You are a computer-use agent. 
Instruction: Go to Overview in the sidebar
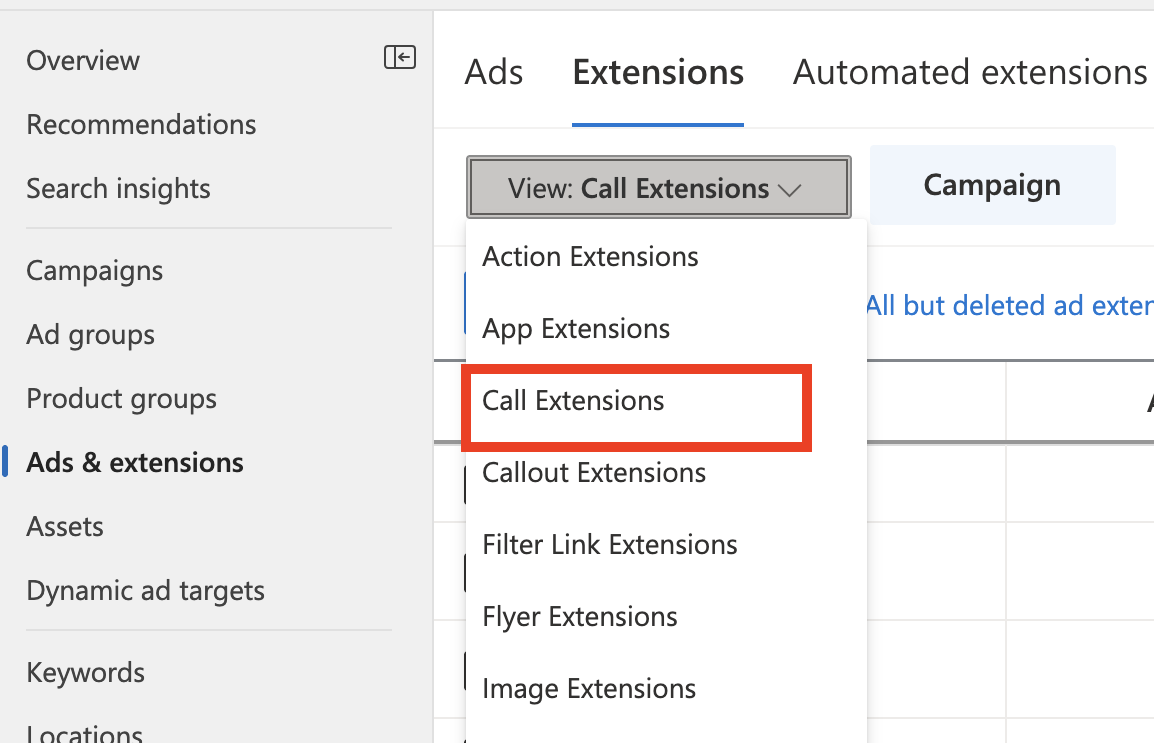(x=83, y=61)
